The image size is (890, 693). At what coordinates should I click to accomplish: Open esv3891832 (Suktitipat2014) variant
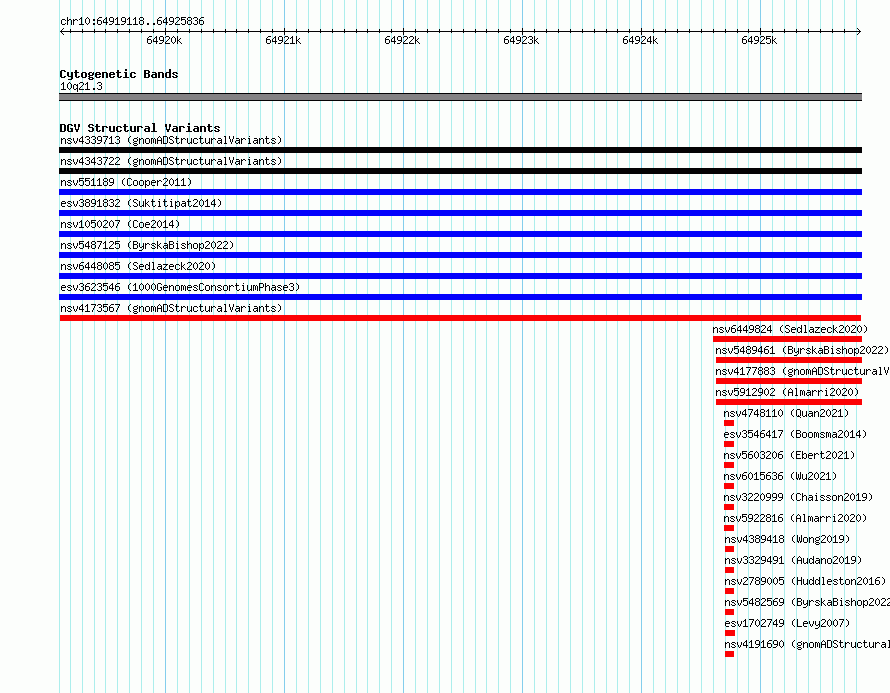pos(141,203)
